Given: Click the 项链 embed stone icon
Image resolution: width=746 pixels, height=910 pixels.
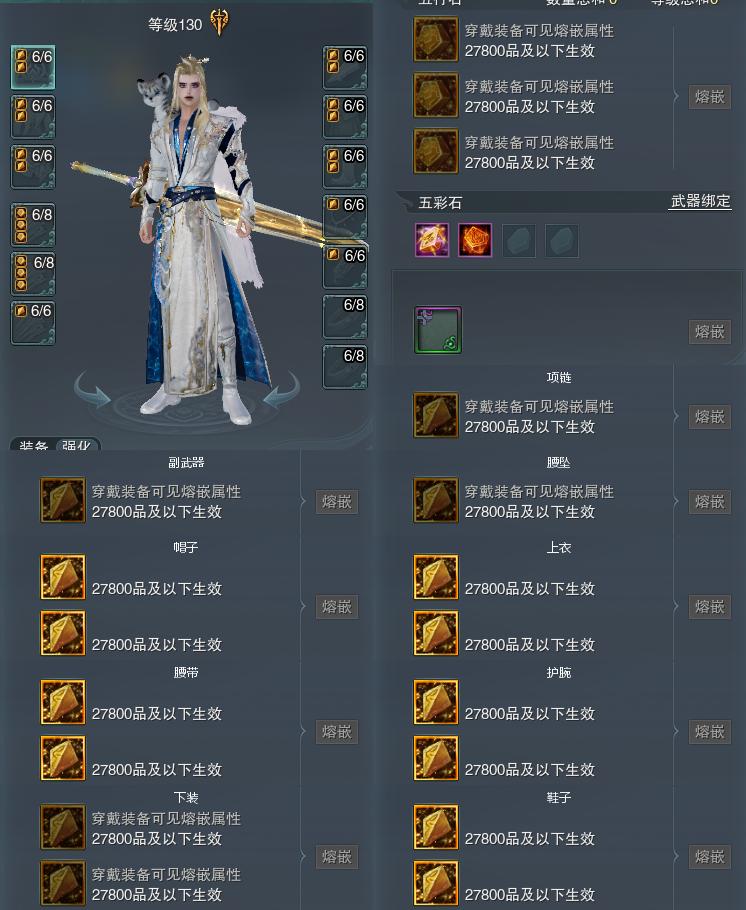Looking at the screenshot, I should [x=436, y=416].
